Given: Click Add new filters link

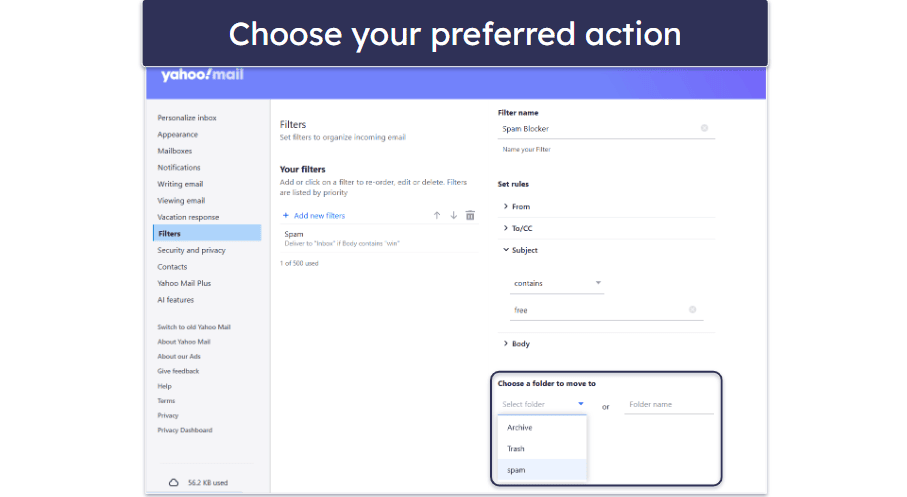Looking at the screenshot, I should tap(319, 215).
